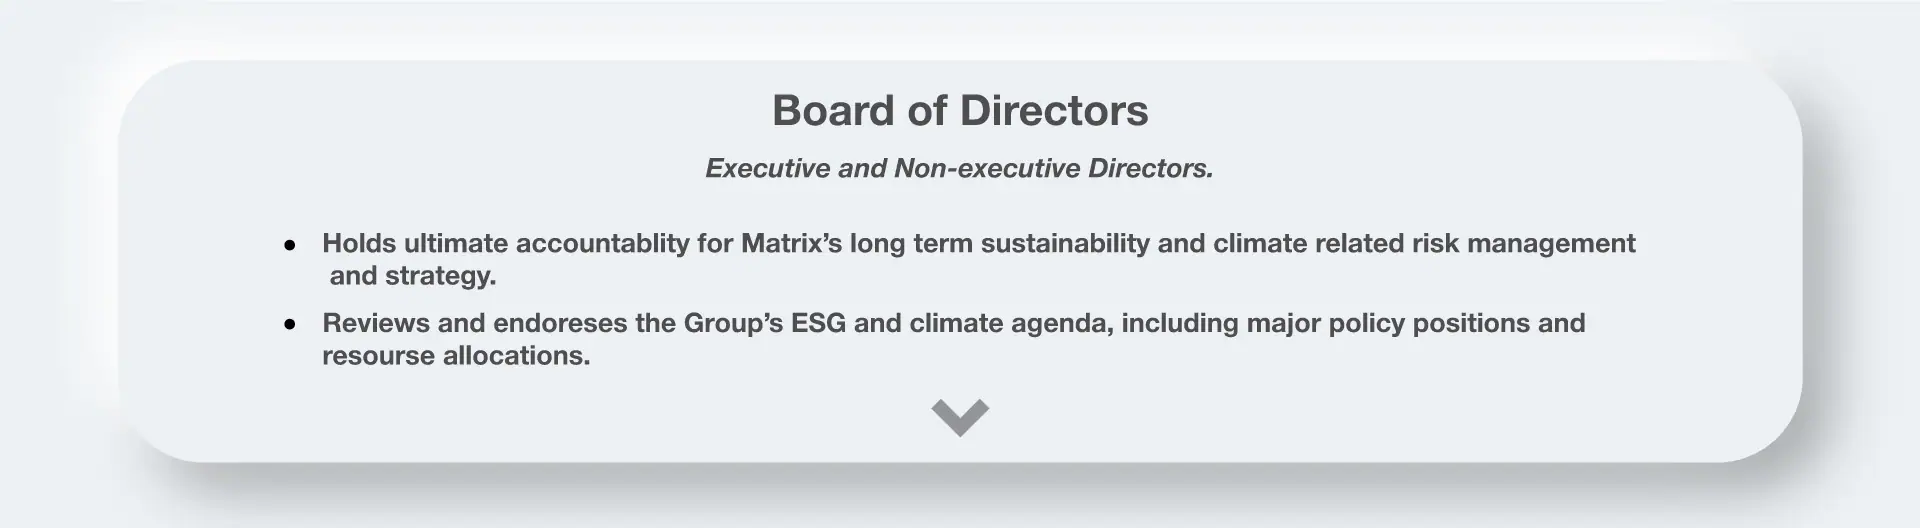Click the word "Matrix's" in first bullet

coord(792,243)
